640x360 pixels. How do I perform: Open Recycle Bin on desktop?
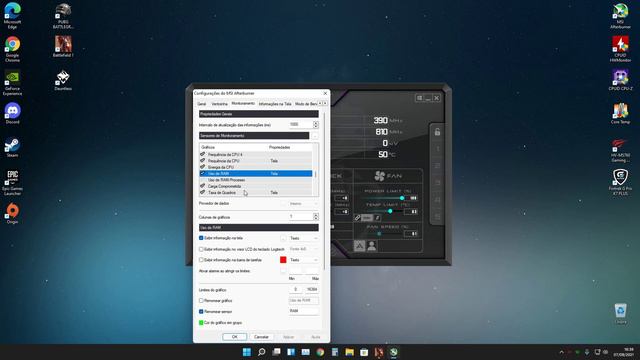pyautogui.click(x=620, y=313)
